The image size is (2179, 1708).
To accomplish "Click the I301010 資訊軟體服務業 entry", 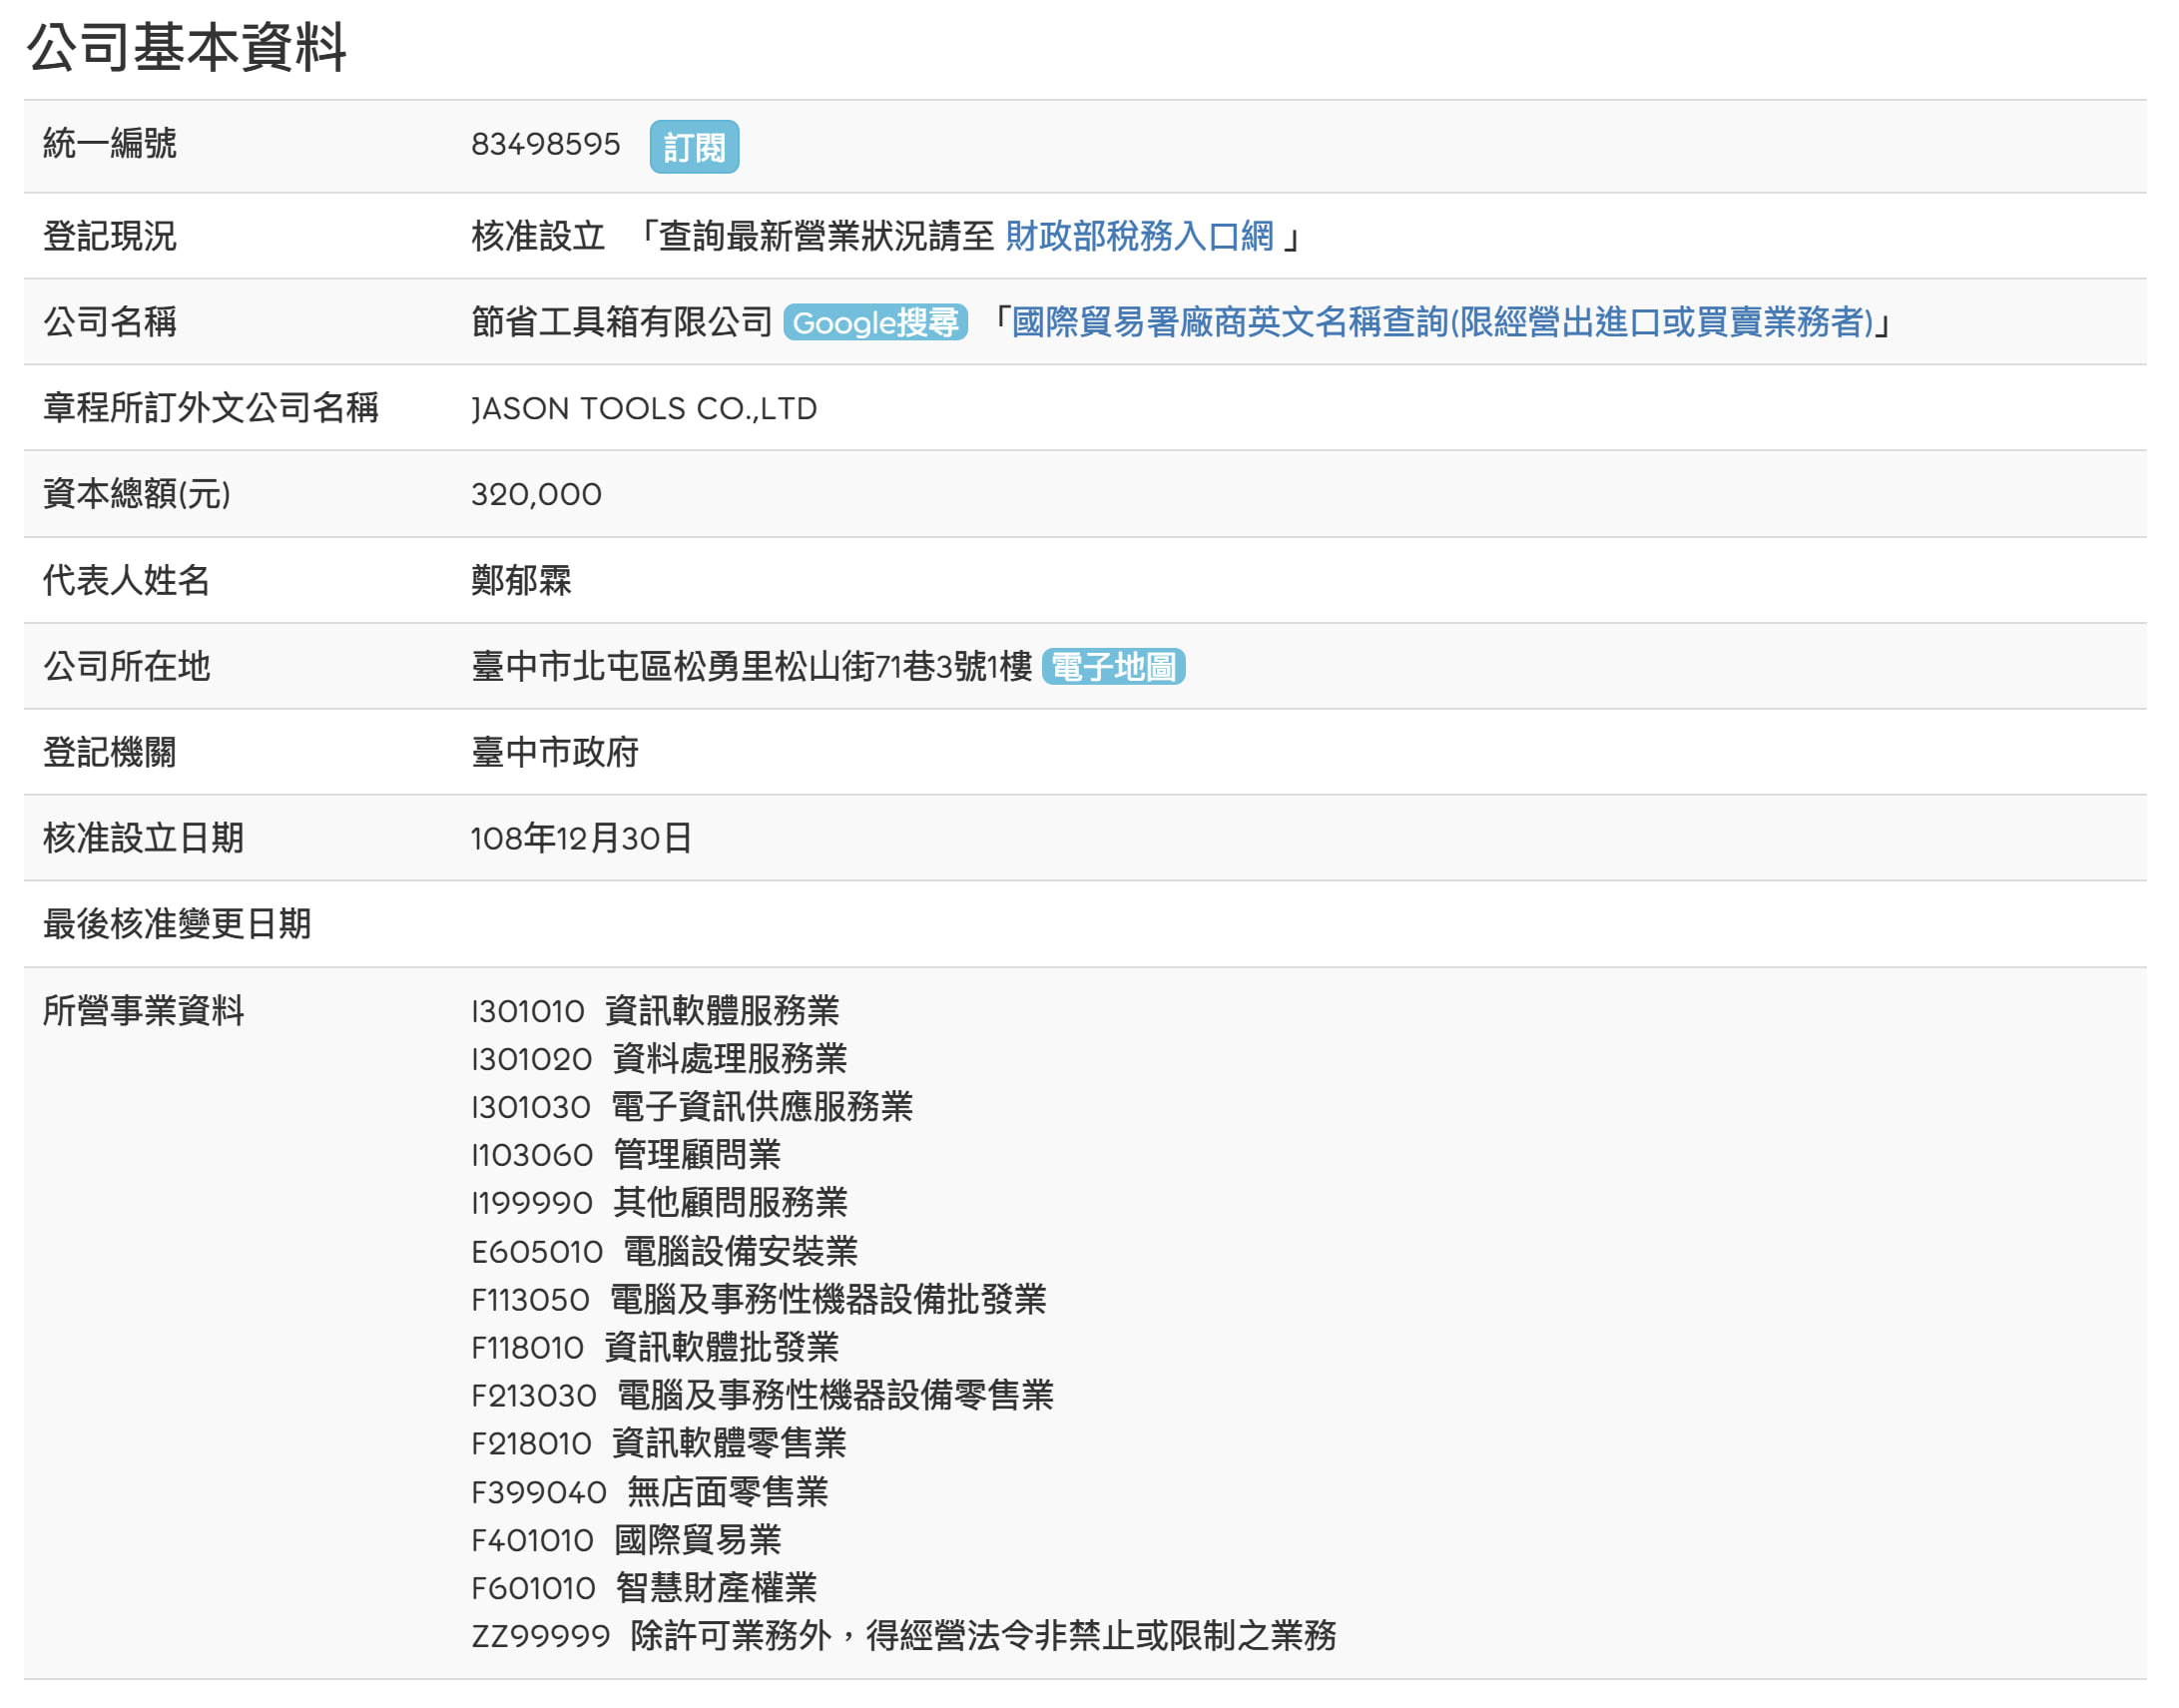I will pos(655,1011).
